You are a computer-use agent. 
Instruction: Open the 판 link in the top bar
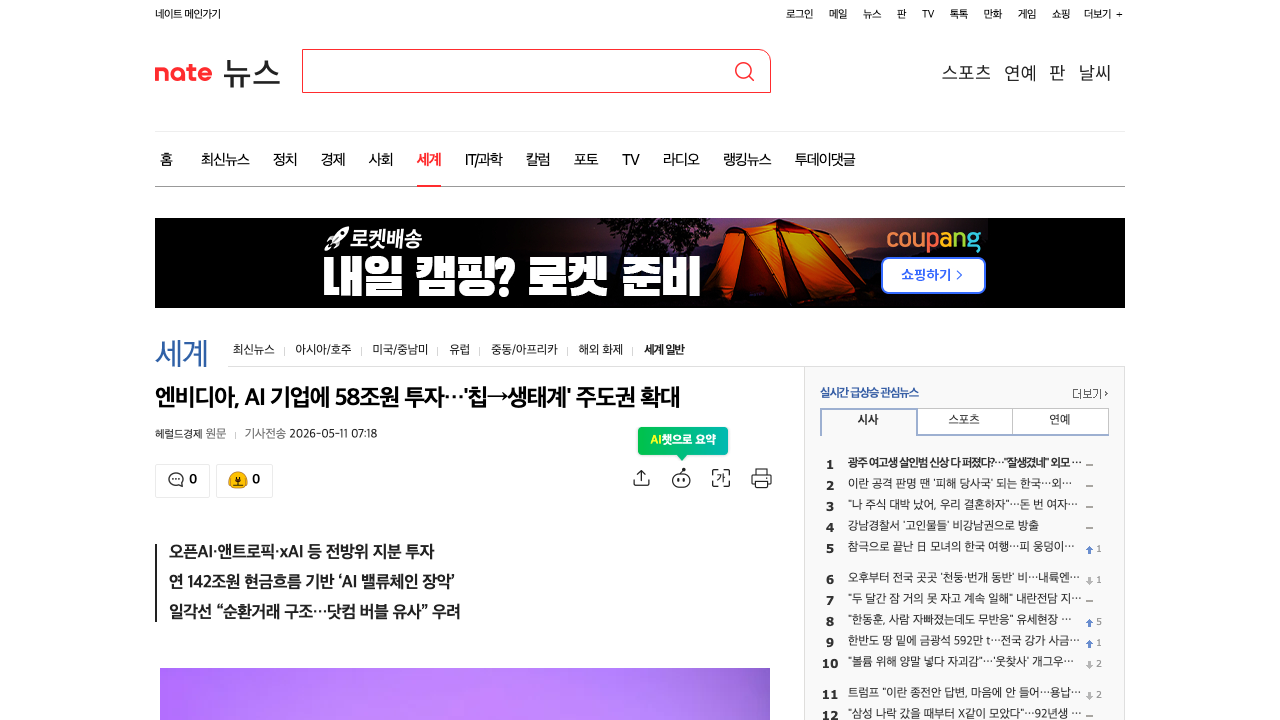point(901,14)
